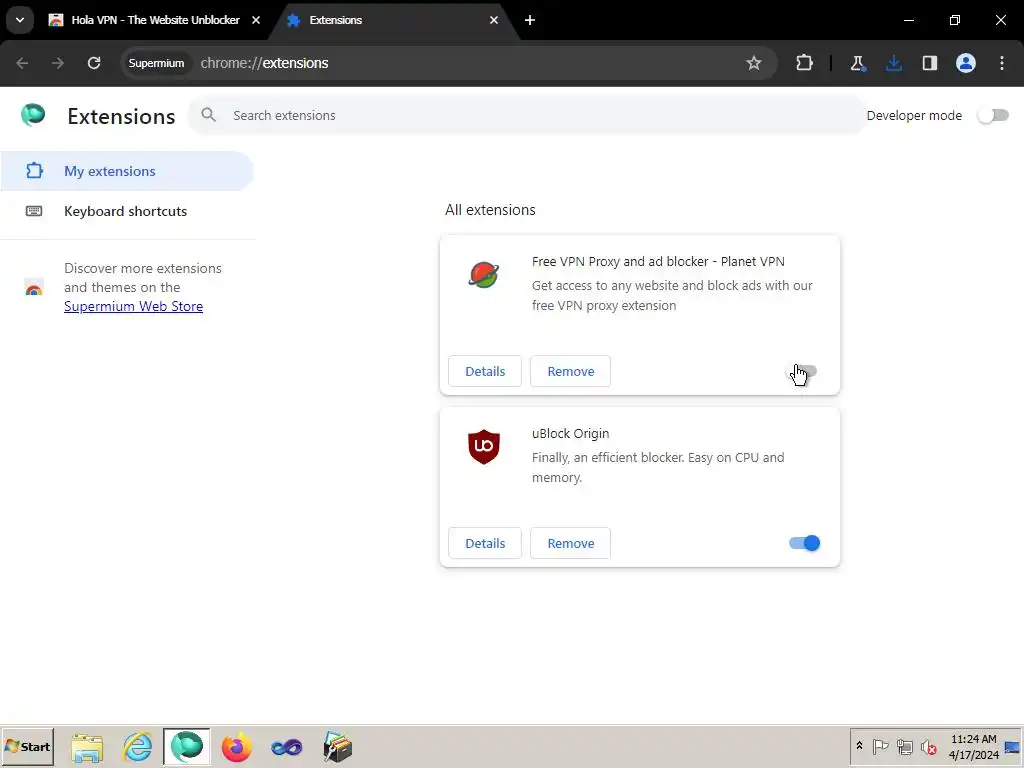
Task: Show hidden system tray icons
Action: point(859,746)
